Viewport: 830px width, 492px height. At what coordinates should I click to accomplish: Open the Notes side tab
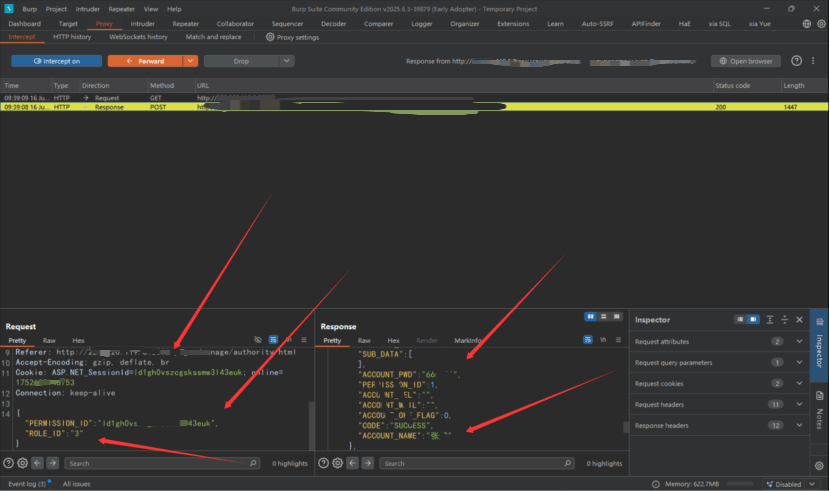819,410
